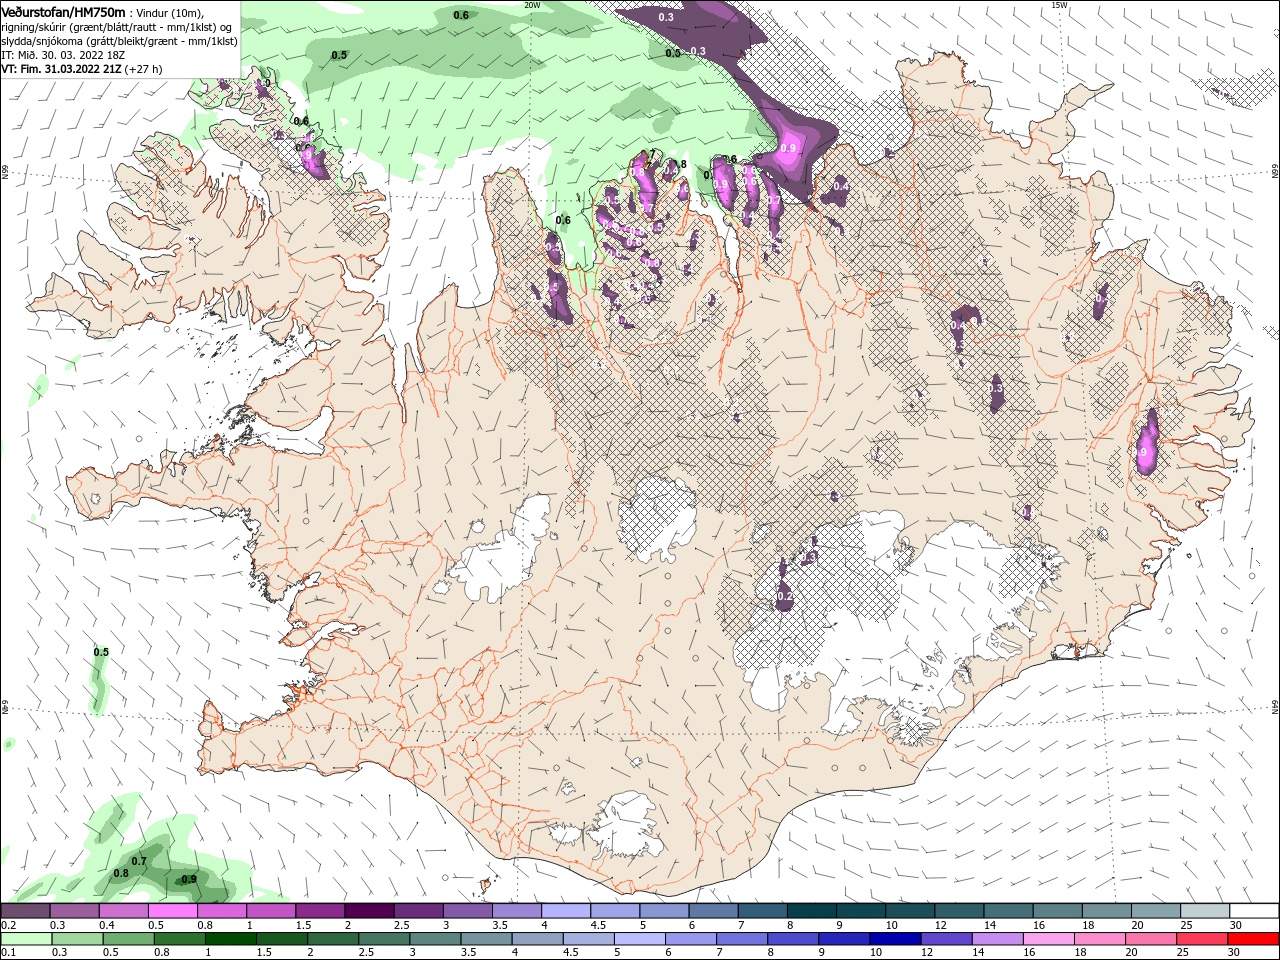Pick the light lavender legend swatch at 4

click(x=565, y=911)
